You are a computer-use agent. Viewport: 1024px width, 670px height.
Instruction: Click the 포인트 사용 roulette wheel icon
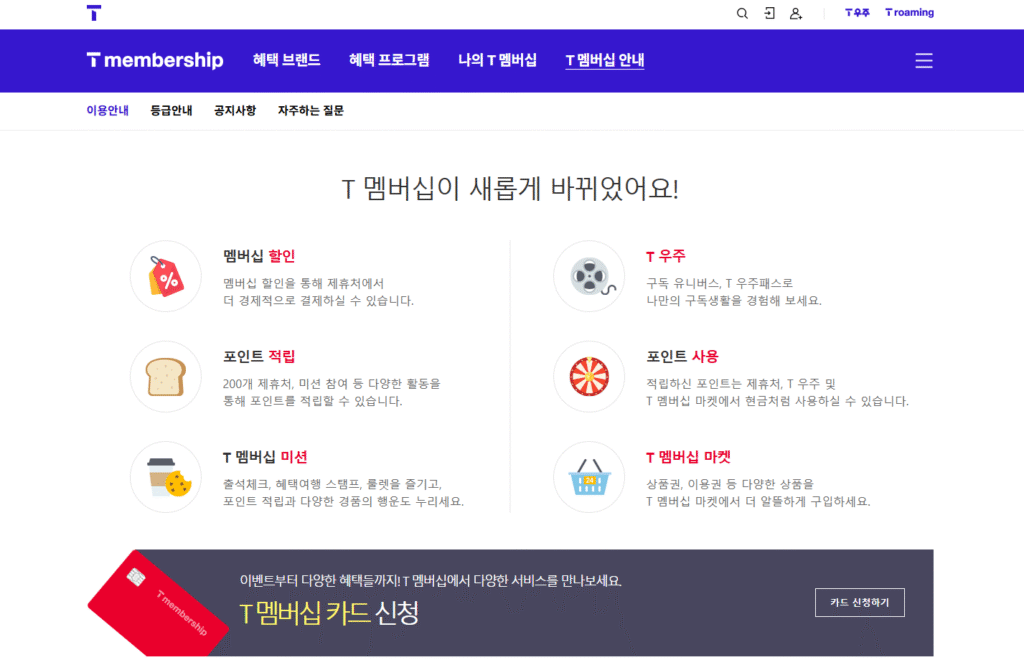pyautogui.click(x=589, y=377)
